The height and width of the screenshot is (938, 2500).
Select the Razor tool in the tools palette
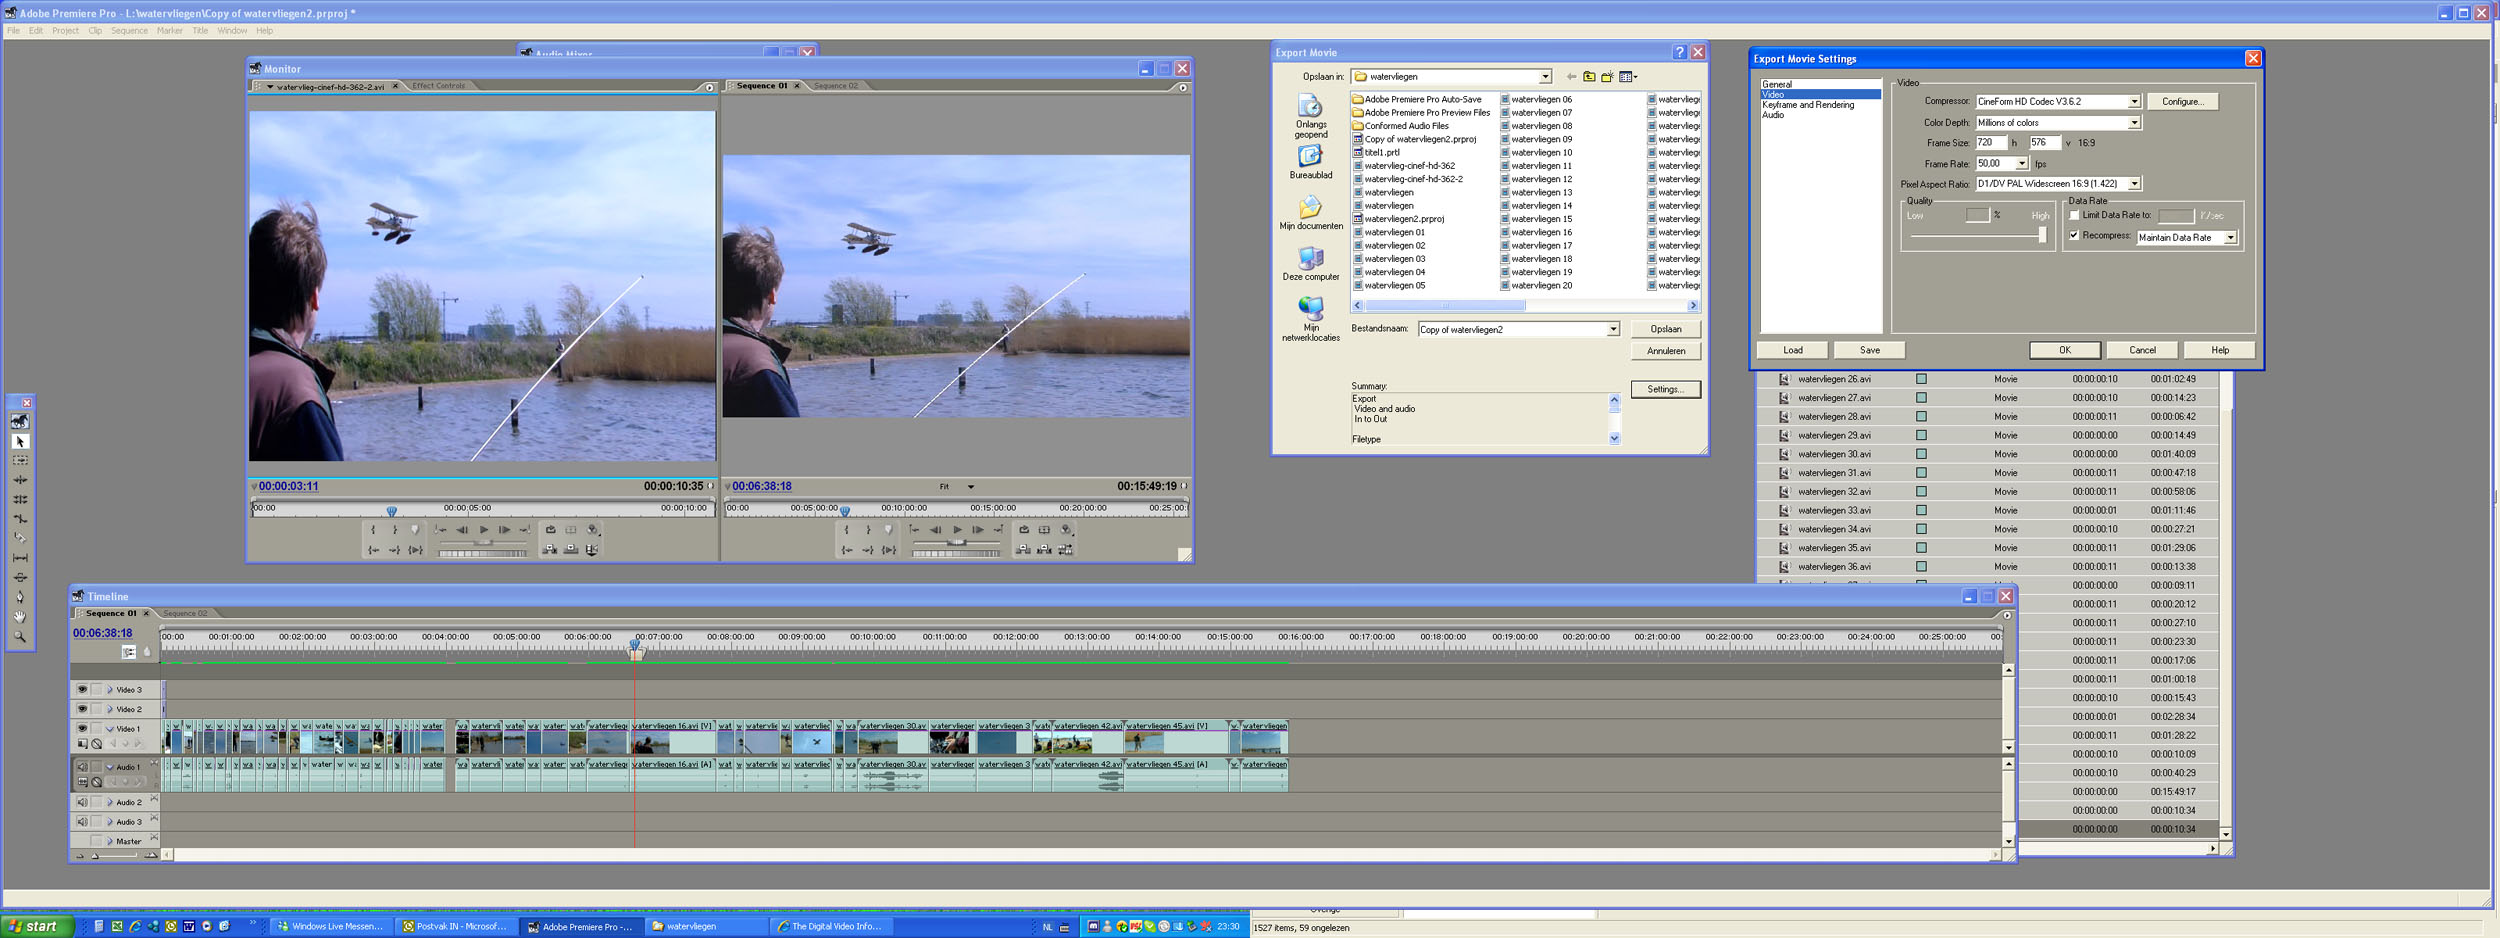coord(20,538)
